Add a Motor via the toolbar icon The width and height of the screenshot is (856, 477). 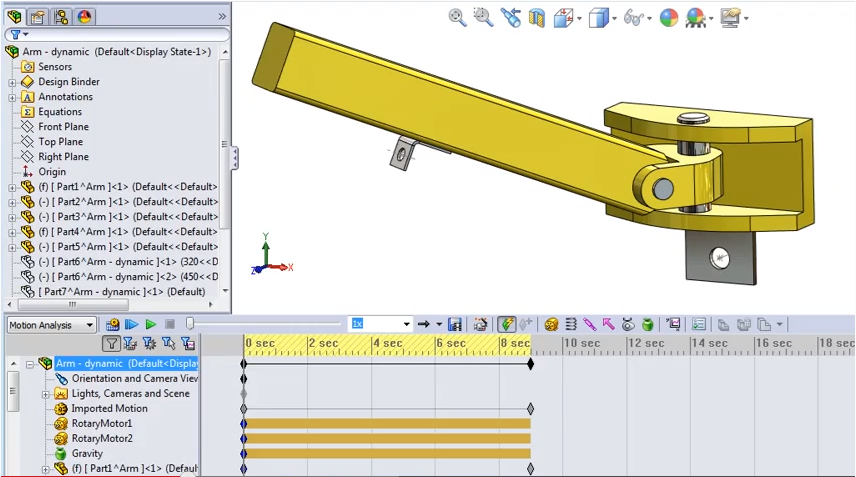pos(551,325)
